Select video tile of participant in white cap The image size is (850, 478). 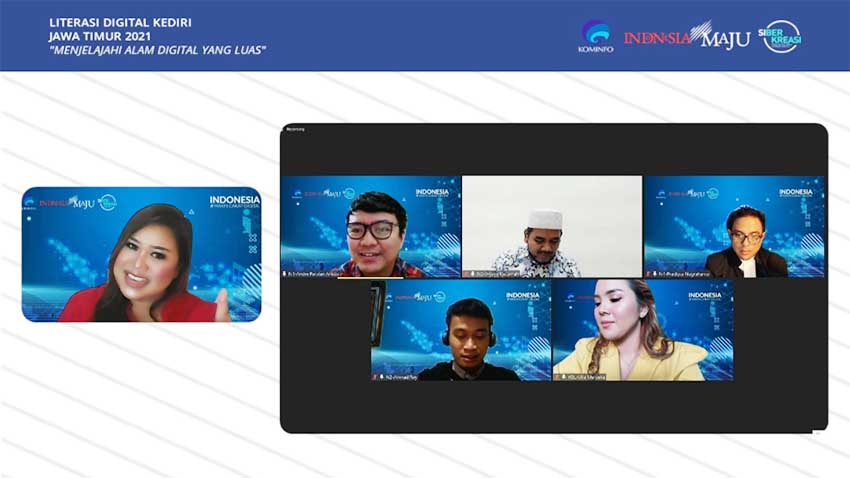point(551,225)
